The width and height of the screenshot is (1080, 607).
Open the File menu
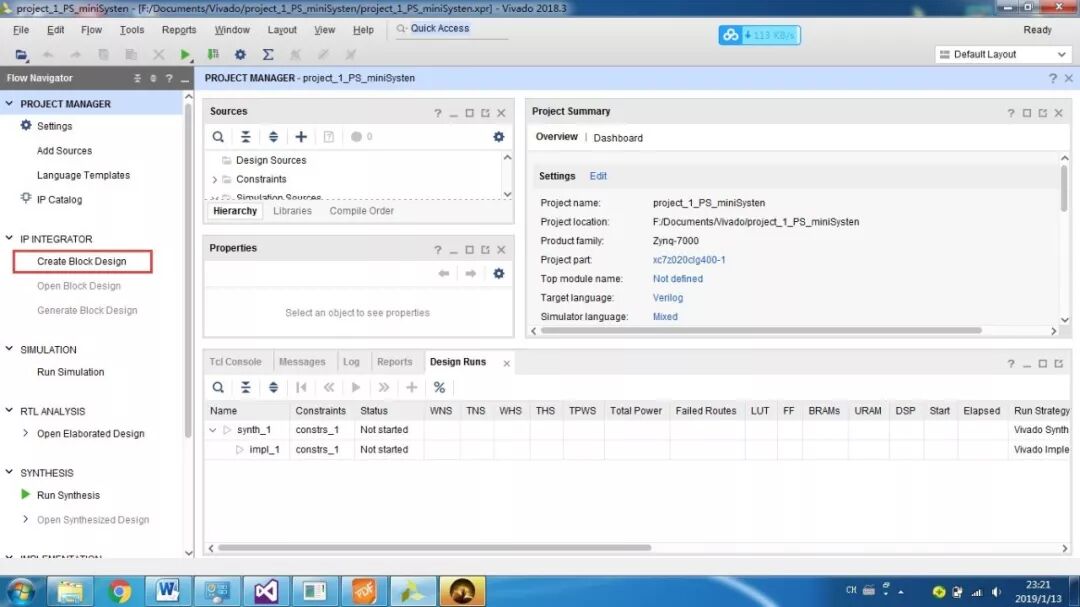click(21, 30)
